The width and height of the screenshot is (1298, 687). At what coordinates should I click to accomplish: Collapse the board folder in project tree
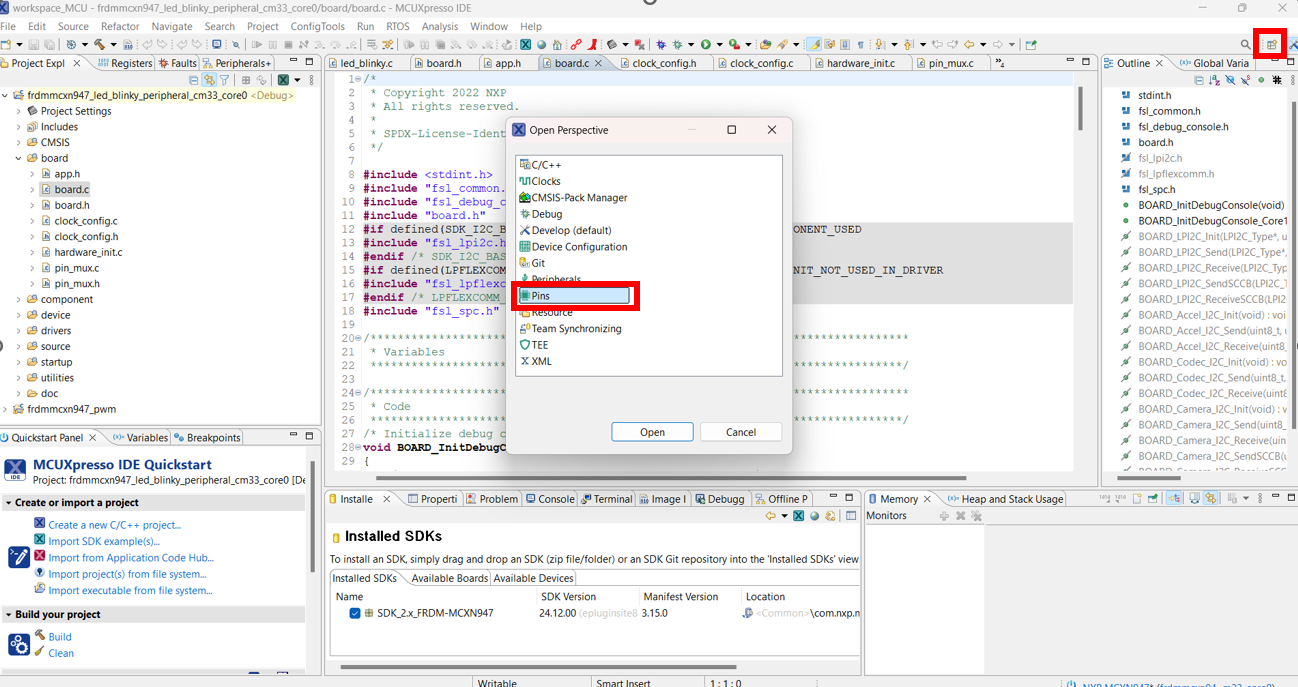tap(18, 158)
